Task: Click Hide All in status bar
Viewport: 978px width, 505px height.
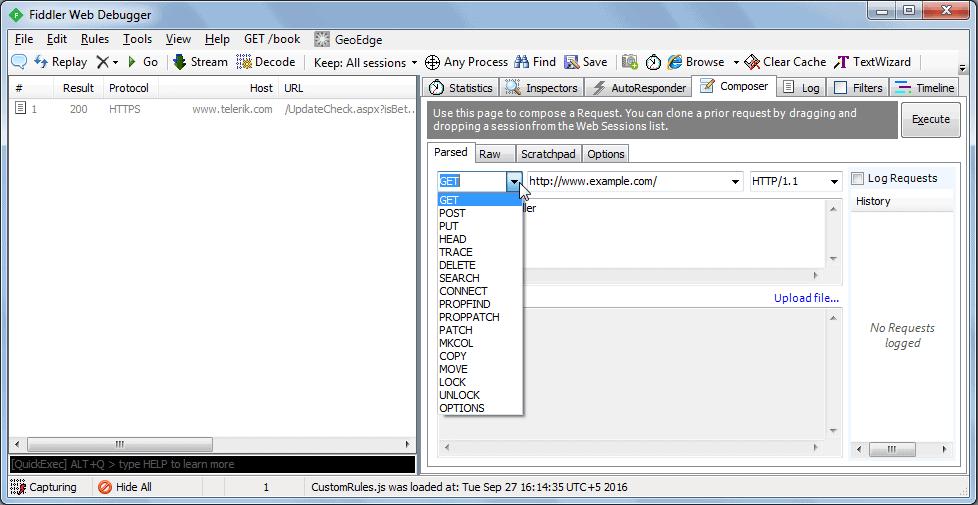Action: [125, 488]
